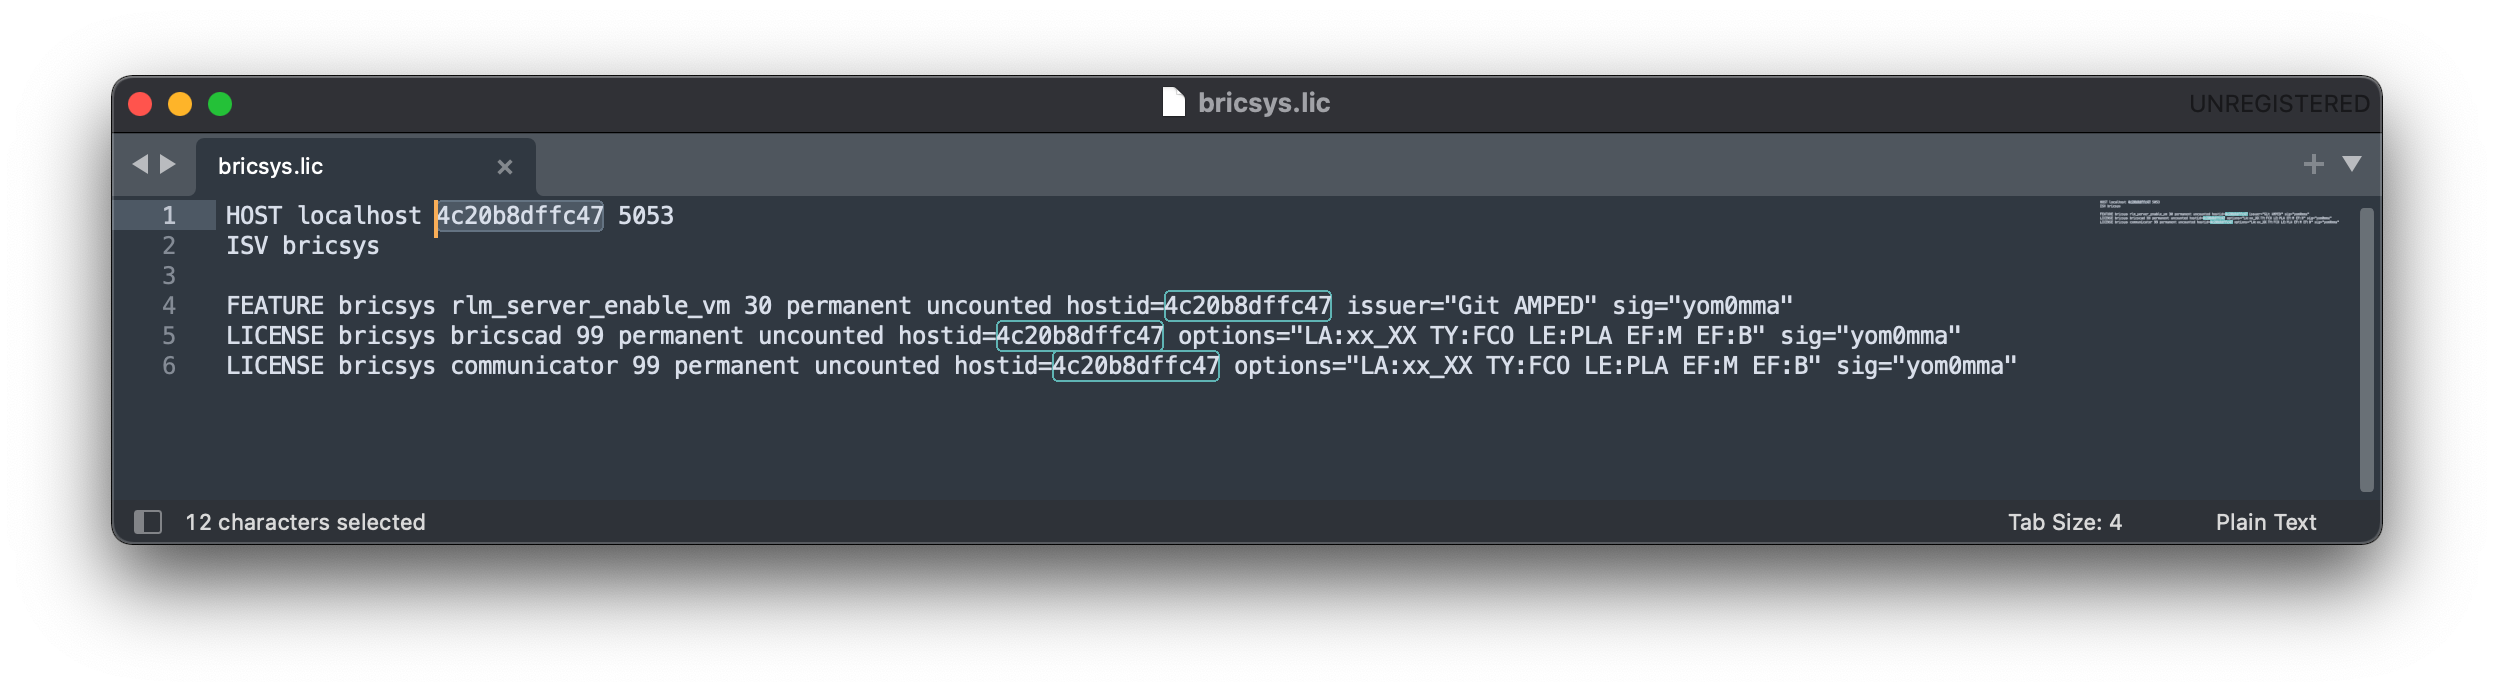Click the document icon in the title bar

pos(1173,100)
